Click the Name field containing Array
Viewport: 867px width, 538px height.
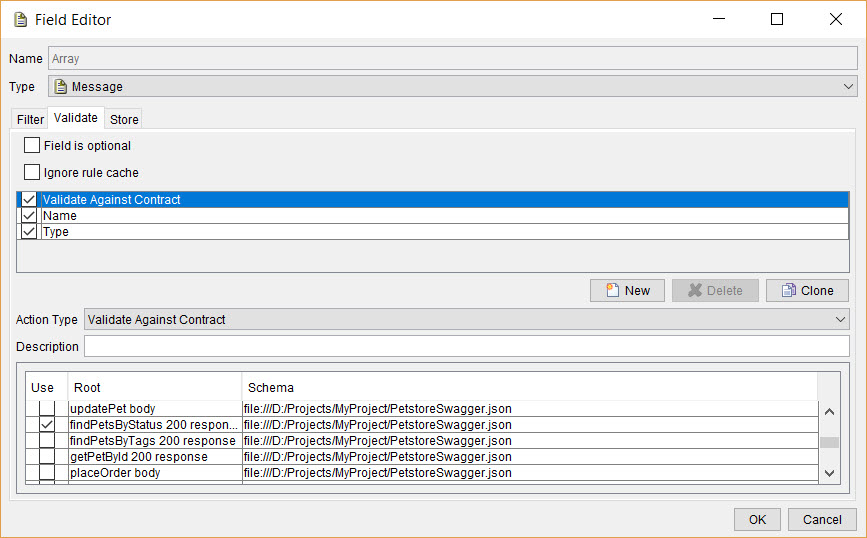click(x=453, y=59)
